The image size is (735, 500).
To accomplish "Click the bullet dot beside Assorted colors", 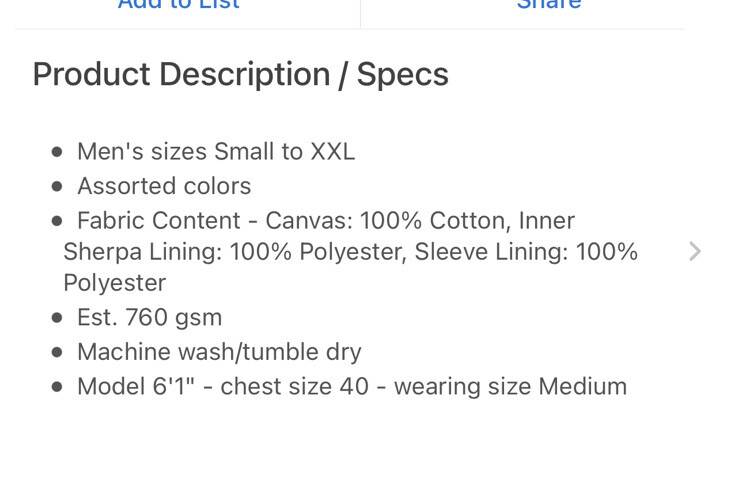I will [x=57, y=187].
